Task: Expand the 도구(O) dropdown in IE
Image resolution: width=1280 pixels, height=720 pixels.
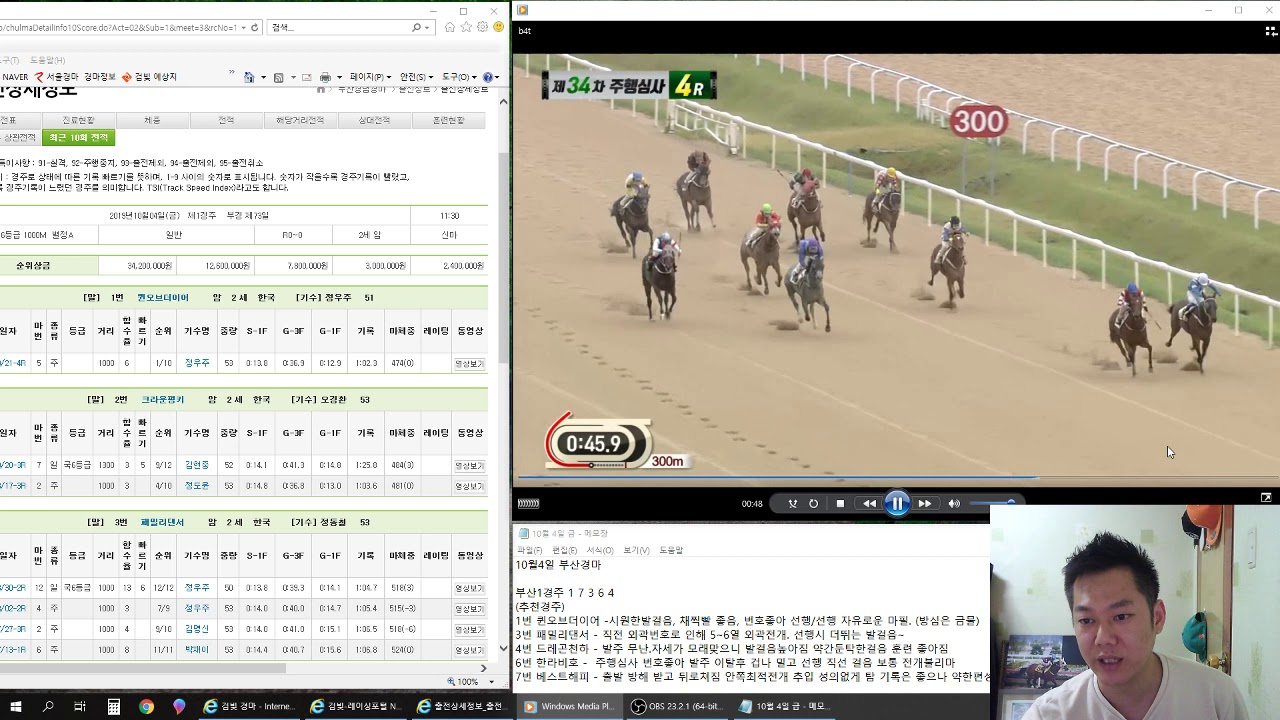Action: click(459, 77)
